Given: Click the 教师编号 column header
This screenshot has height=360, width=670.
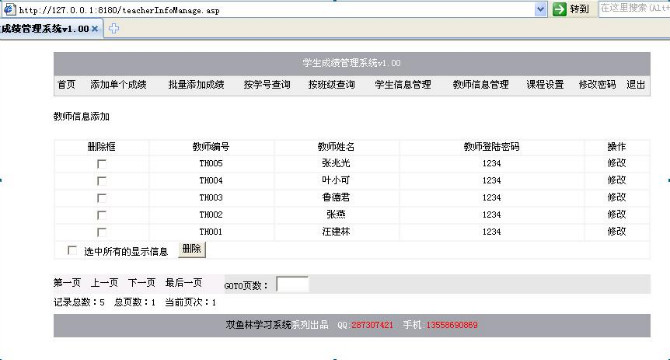Looking at the screenshot, I should [211, 147].
